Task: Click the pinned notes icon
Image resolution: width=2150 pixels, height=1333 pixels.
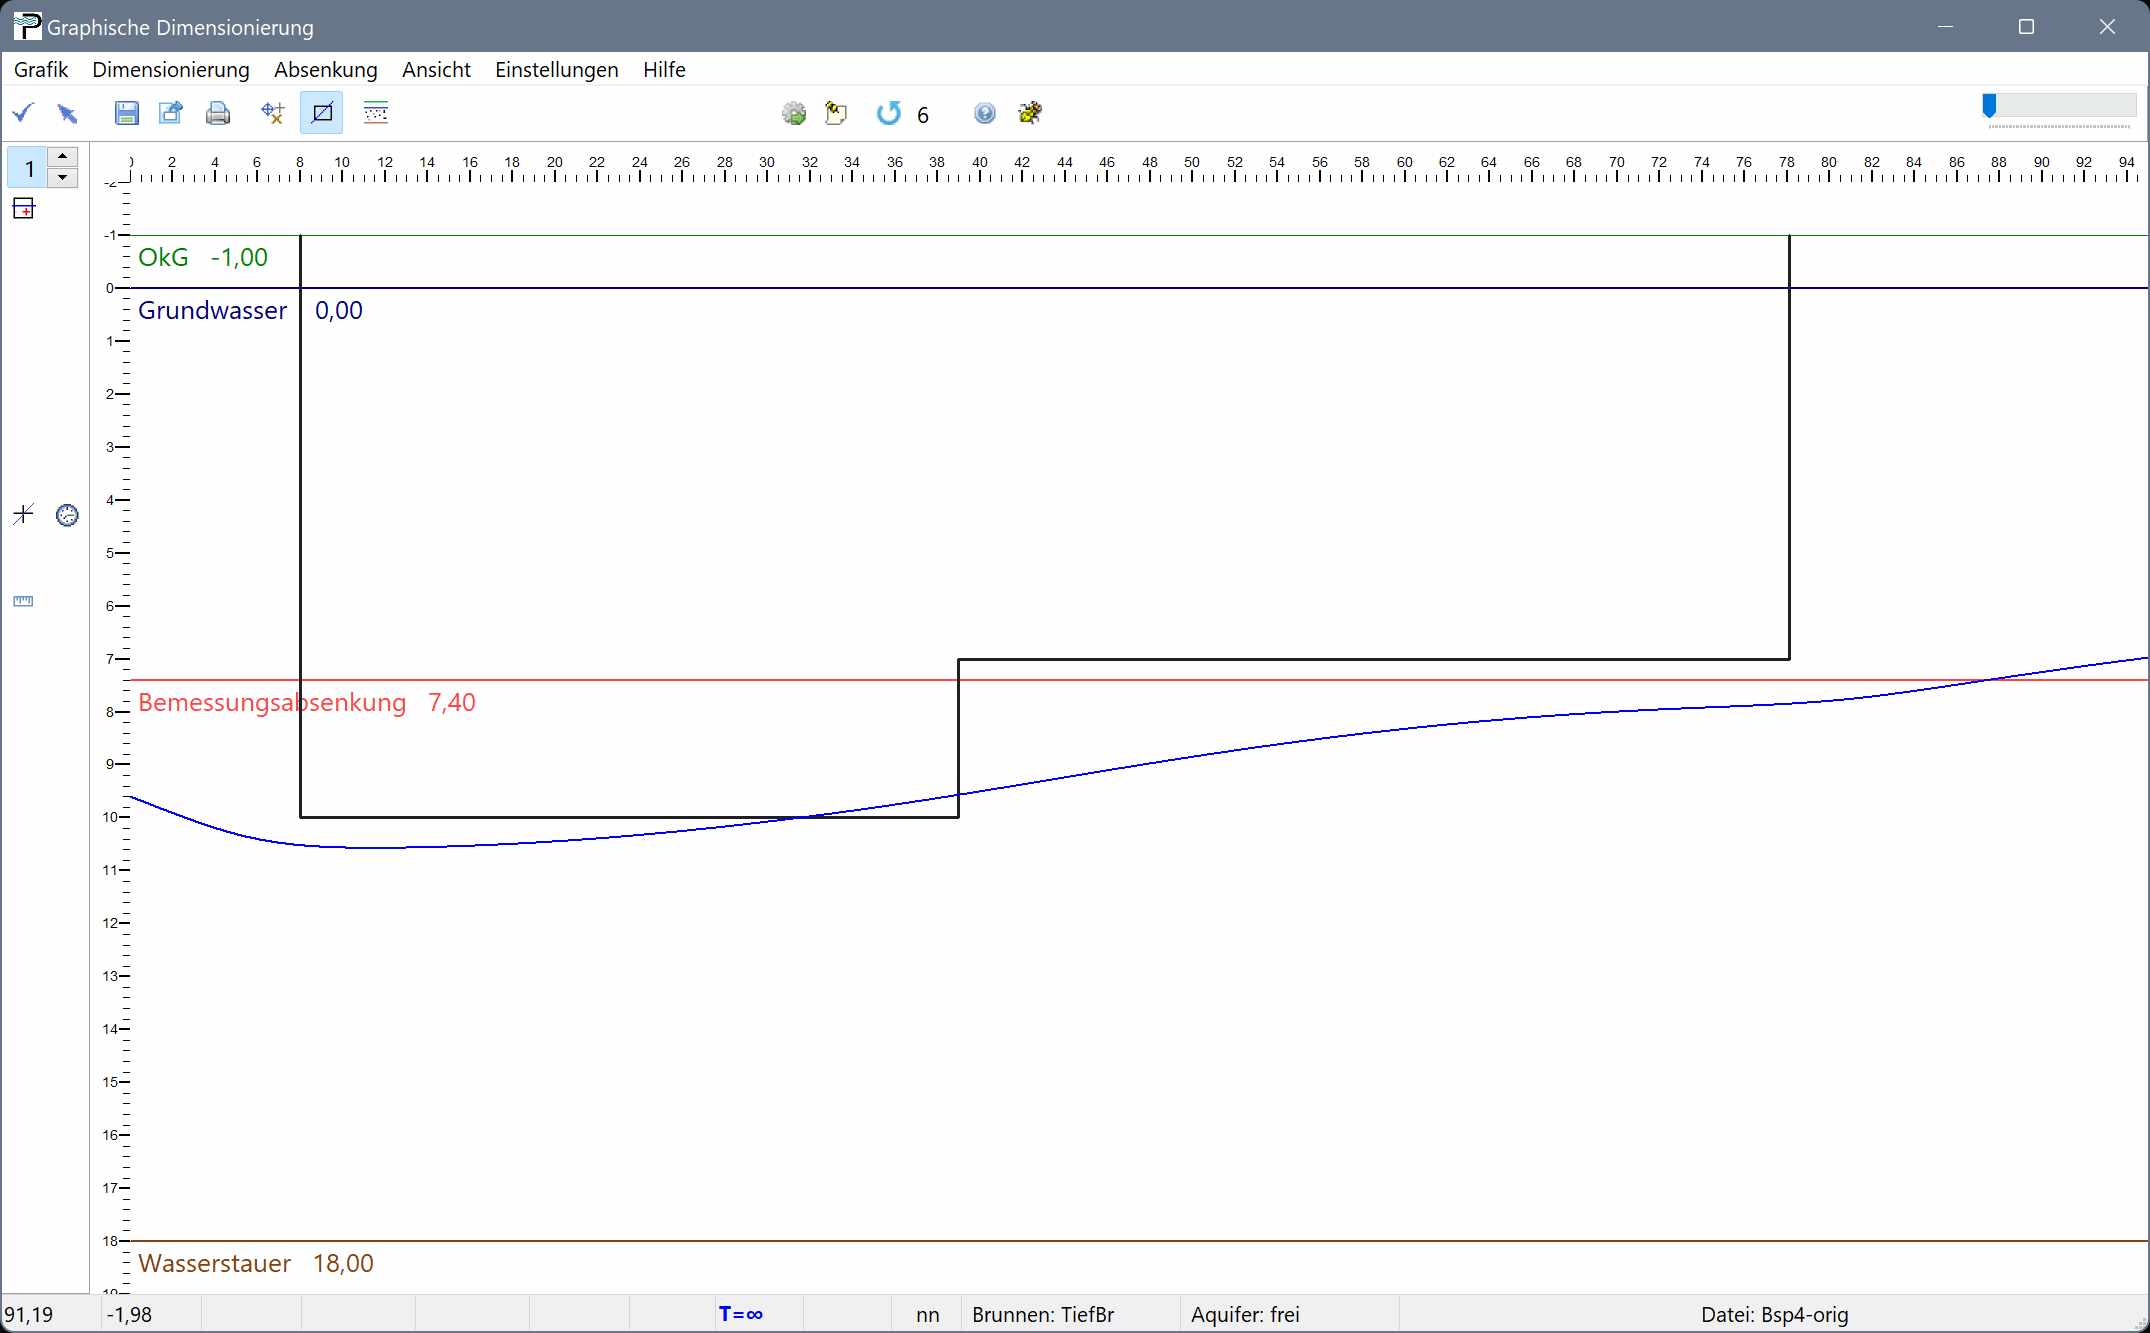Action: tap(836, 114)
